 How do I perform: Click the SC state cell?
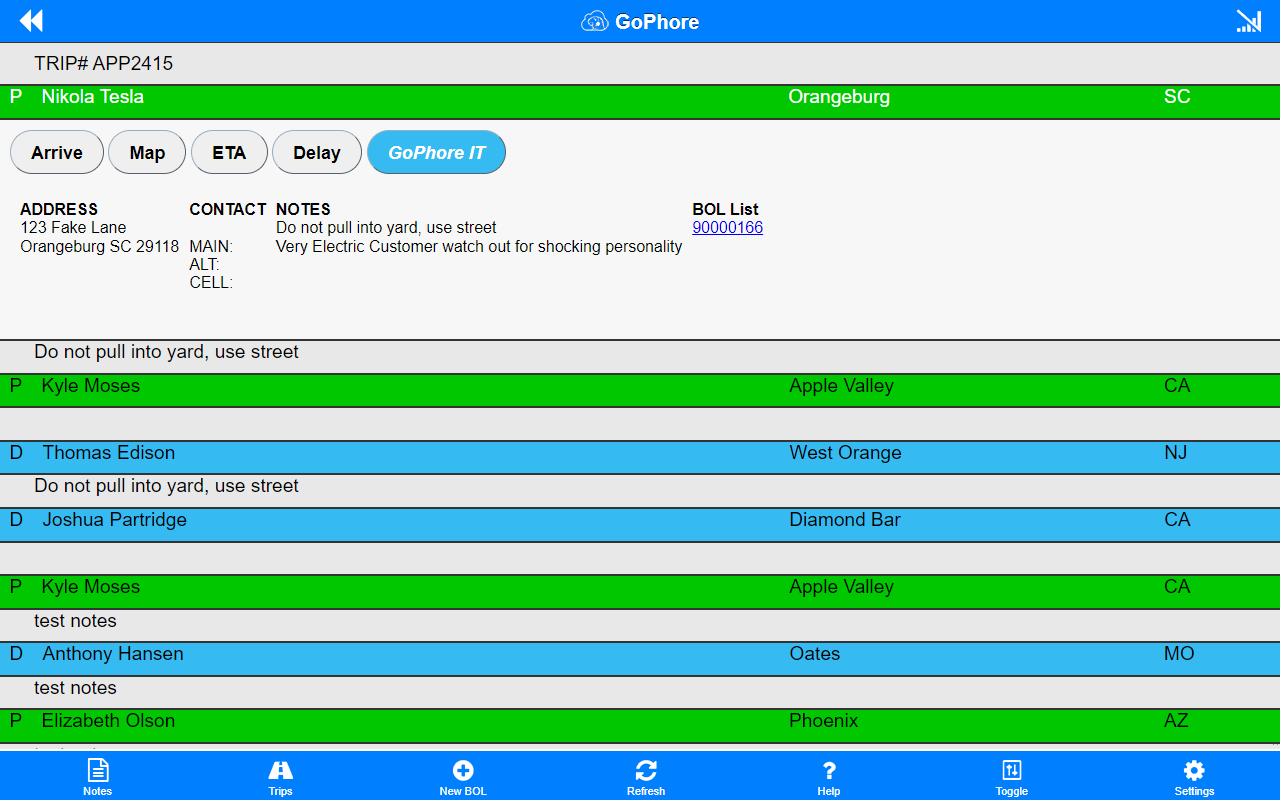coord(1177,97)
